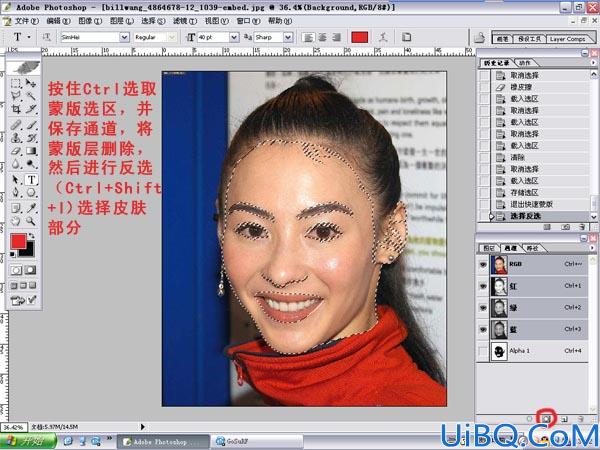The height and width of the screenshot is (450, 600).
Task: Click the create warped text icon
Action: 383,37
